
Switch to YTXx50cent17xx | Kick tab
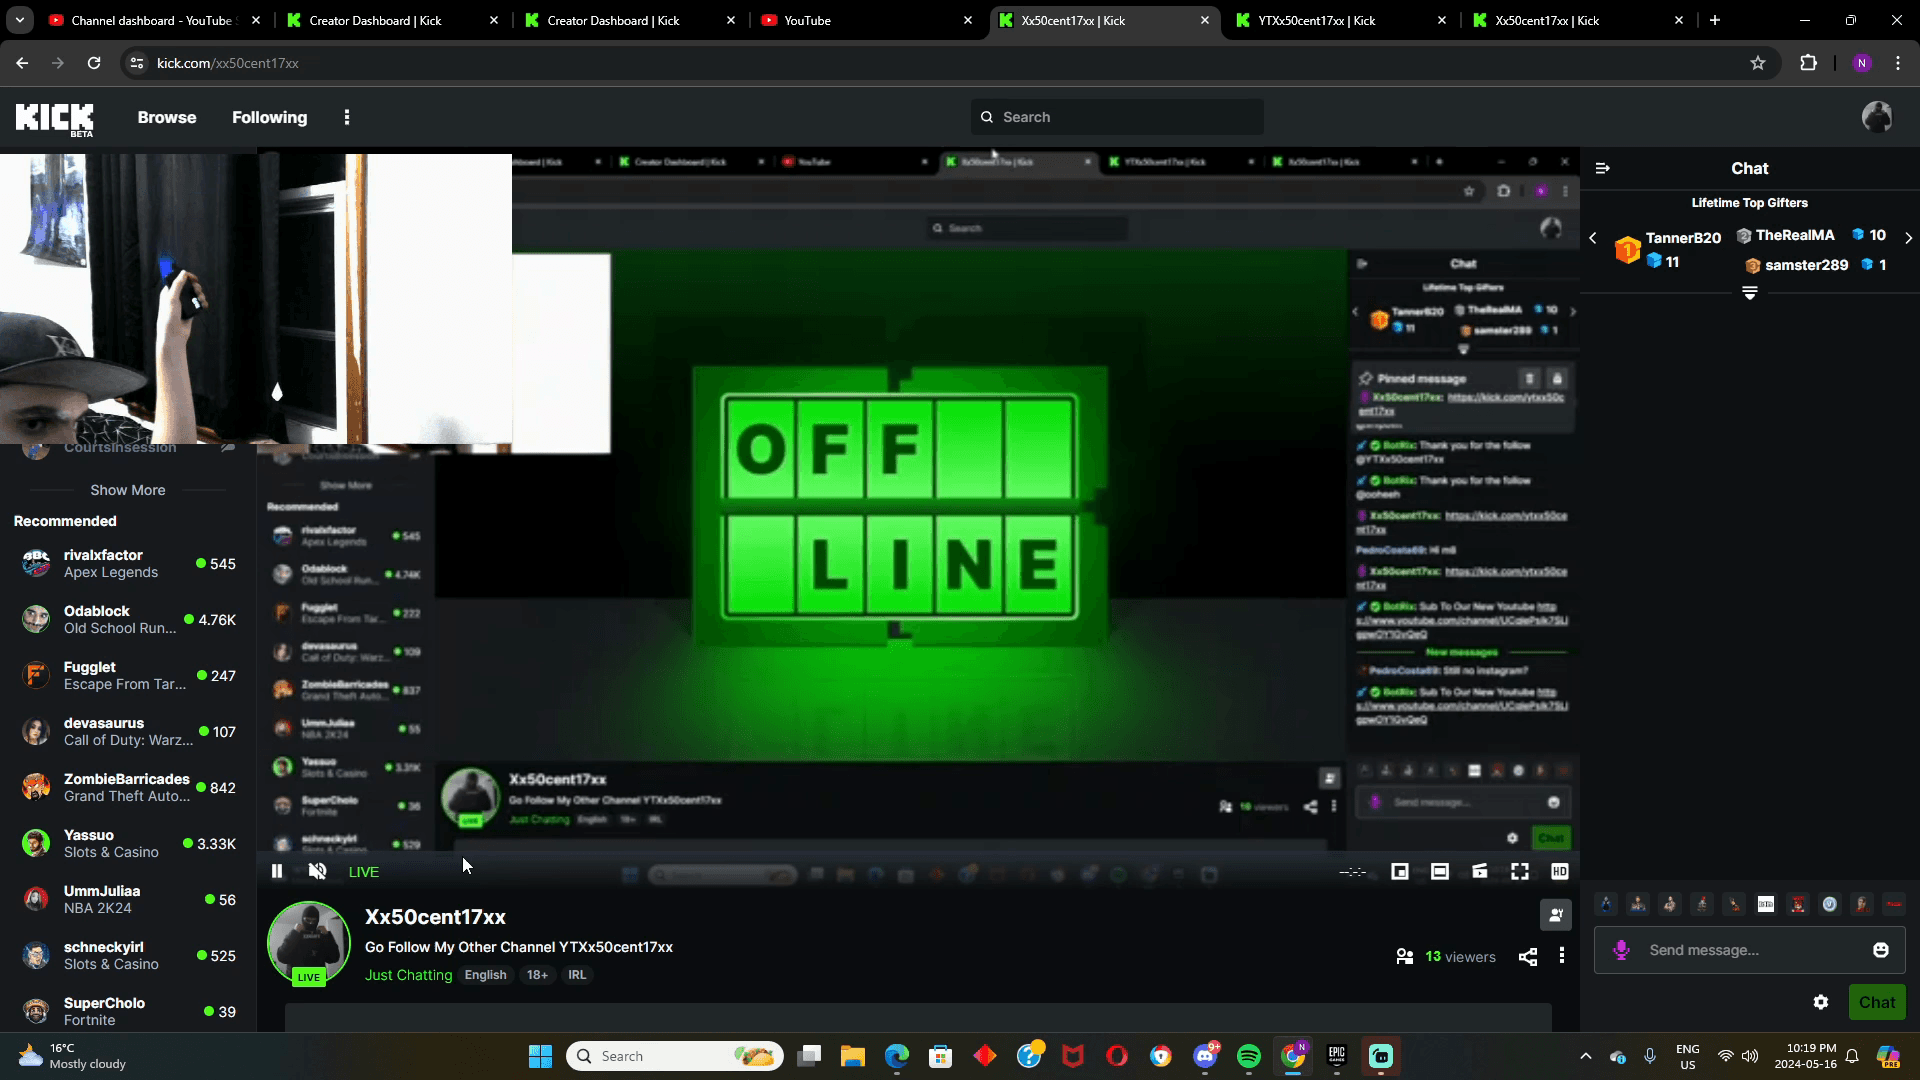[1342, 20]
